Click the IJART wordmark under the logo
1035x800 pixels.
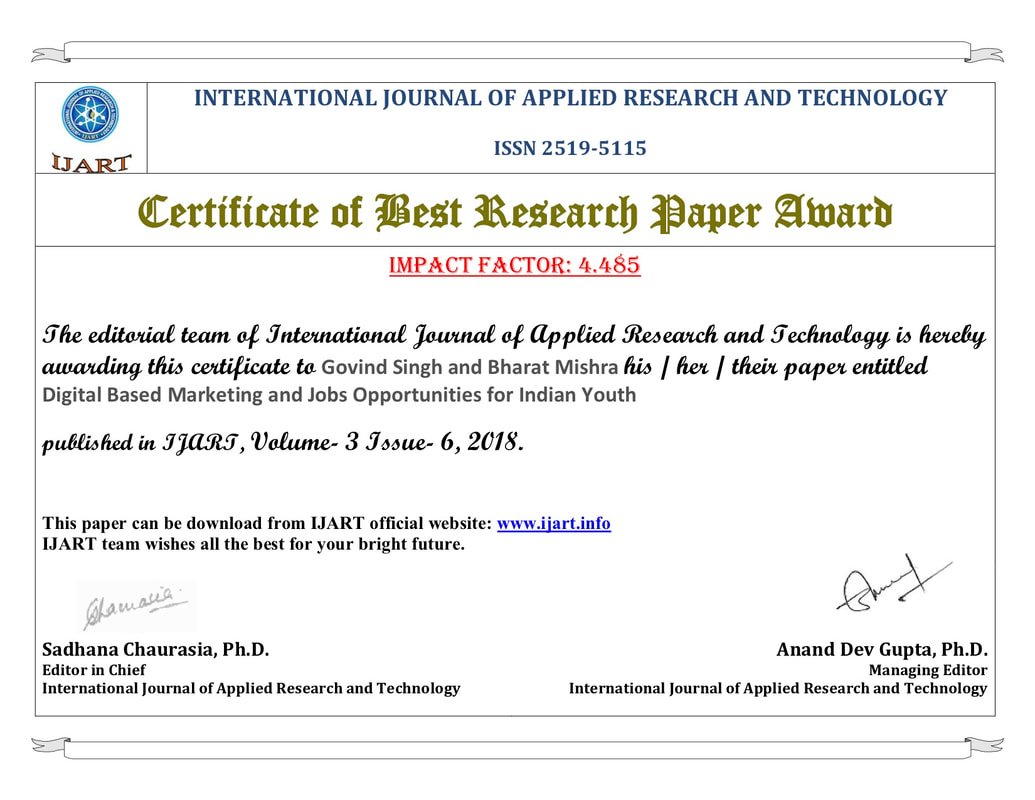click(x=91, y=162)
